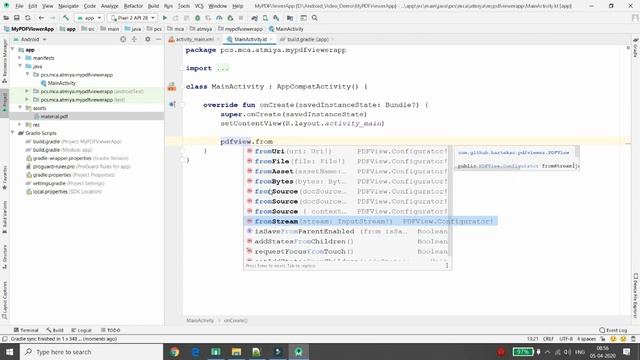Open the Build tool window
Image resolution: width=640 pixels, height=360 pixels.
(x=55, y=330)
